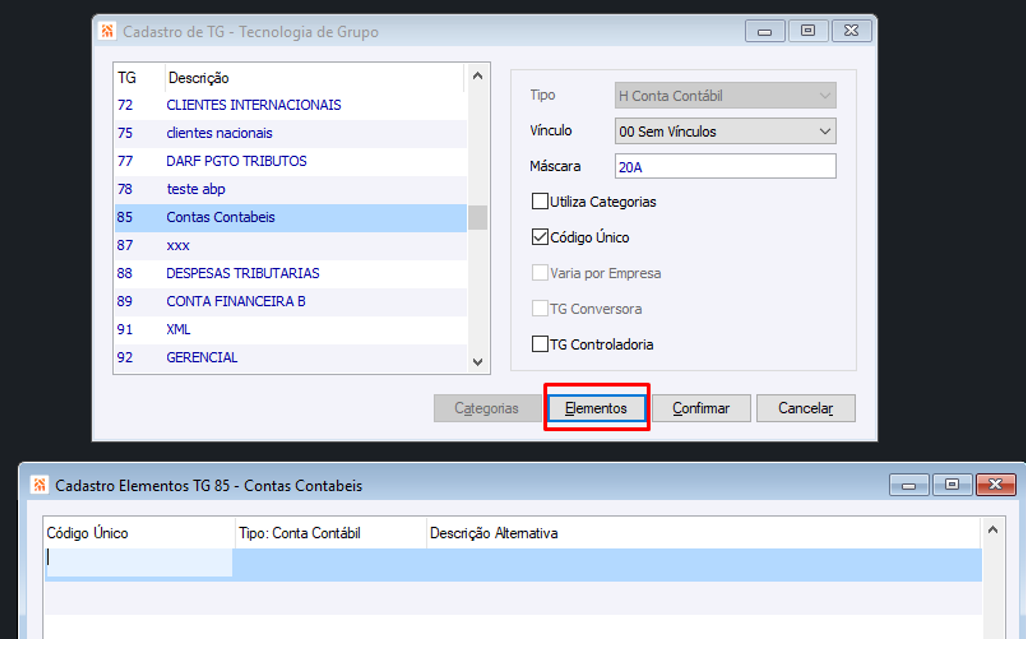
Task: Select row 92 GERENCIAL
Action: point(291,358)
